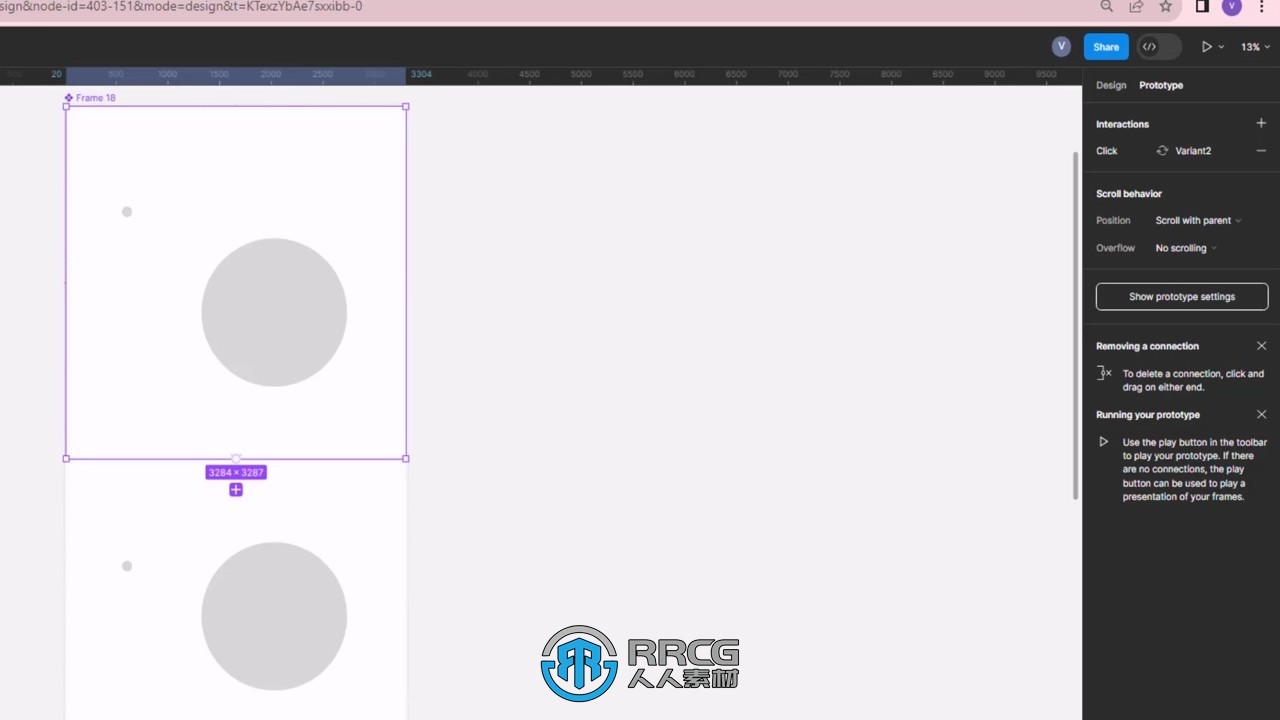This screenshot has height=720, width=1280.
Task: Click the blue Share button
Action: [1106, 47]
